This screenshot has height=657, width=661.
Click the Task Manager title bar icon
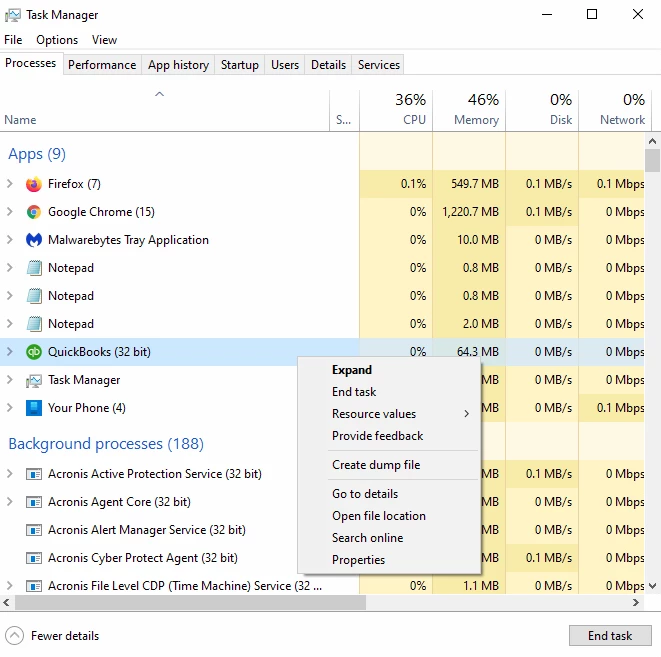13,15
